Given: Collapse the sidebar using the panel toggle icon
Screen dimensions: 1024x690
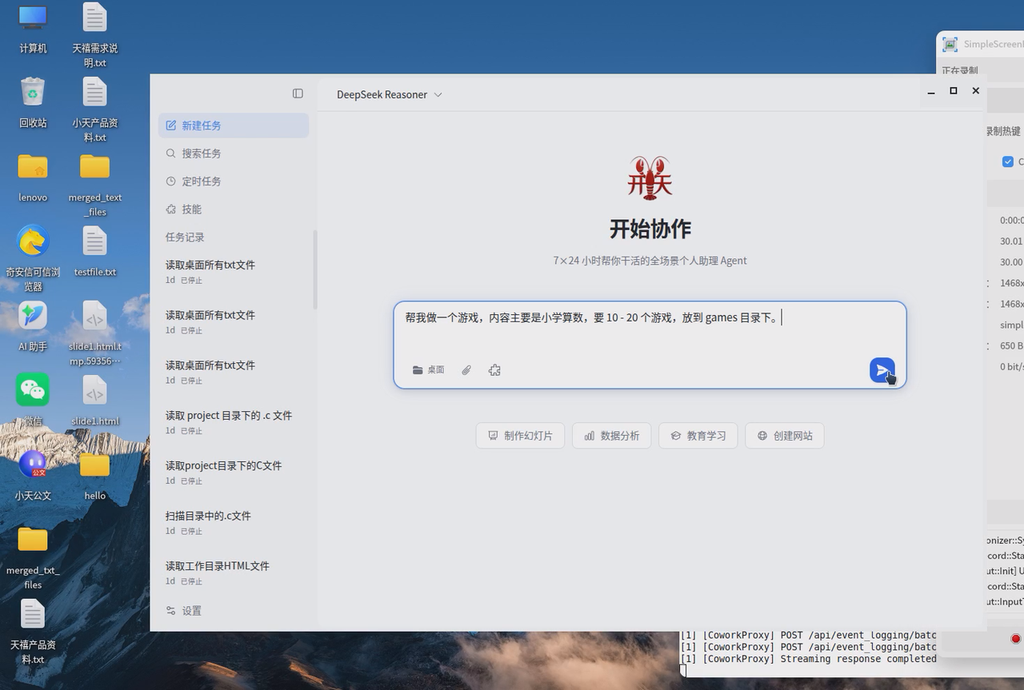Looking at the screenshot, I should point(297,93).
